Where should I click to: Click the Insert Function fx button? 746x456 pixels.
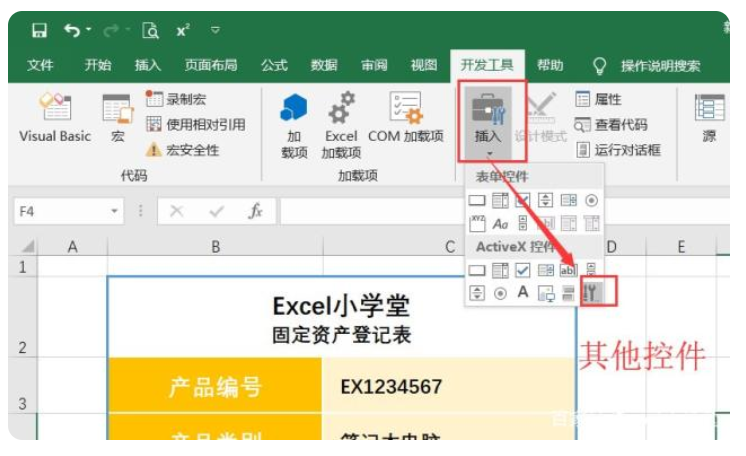tap(255, 210)
